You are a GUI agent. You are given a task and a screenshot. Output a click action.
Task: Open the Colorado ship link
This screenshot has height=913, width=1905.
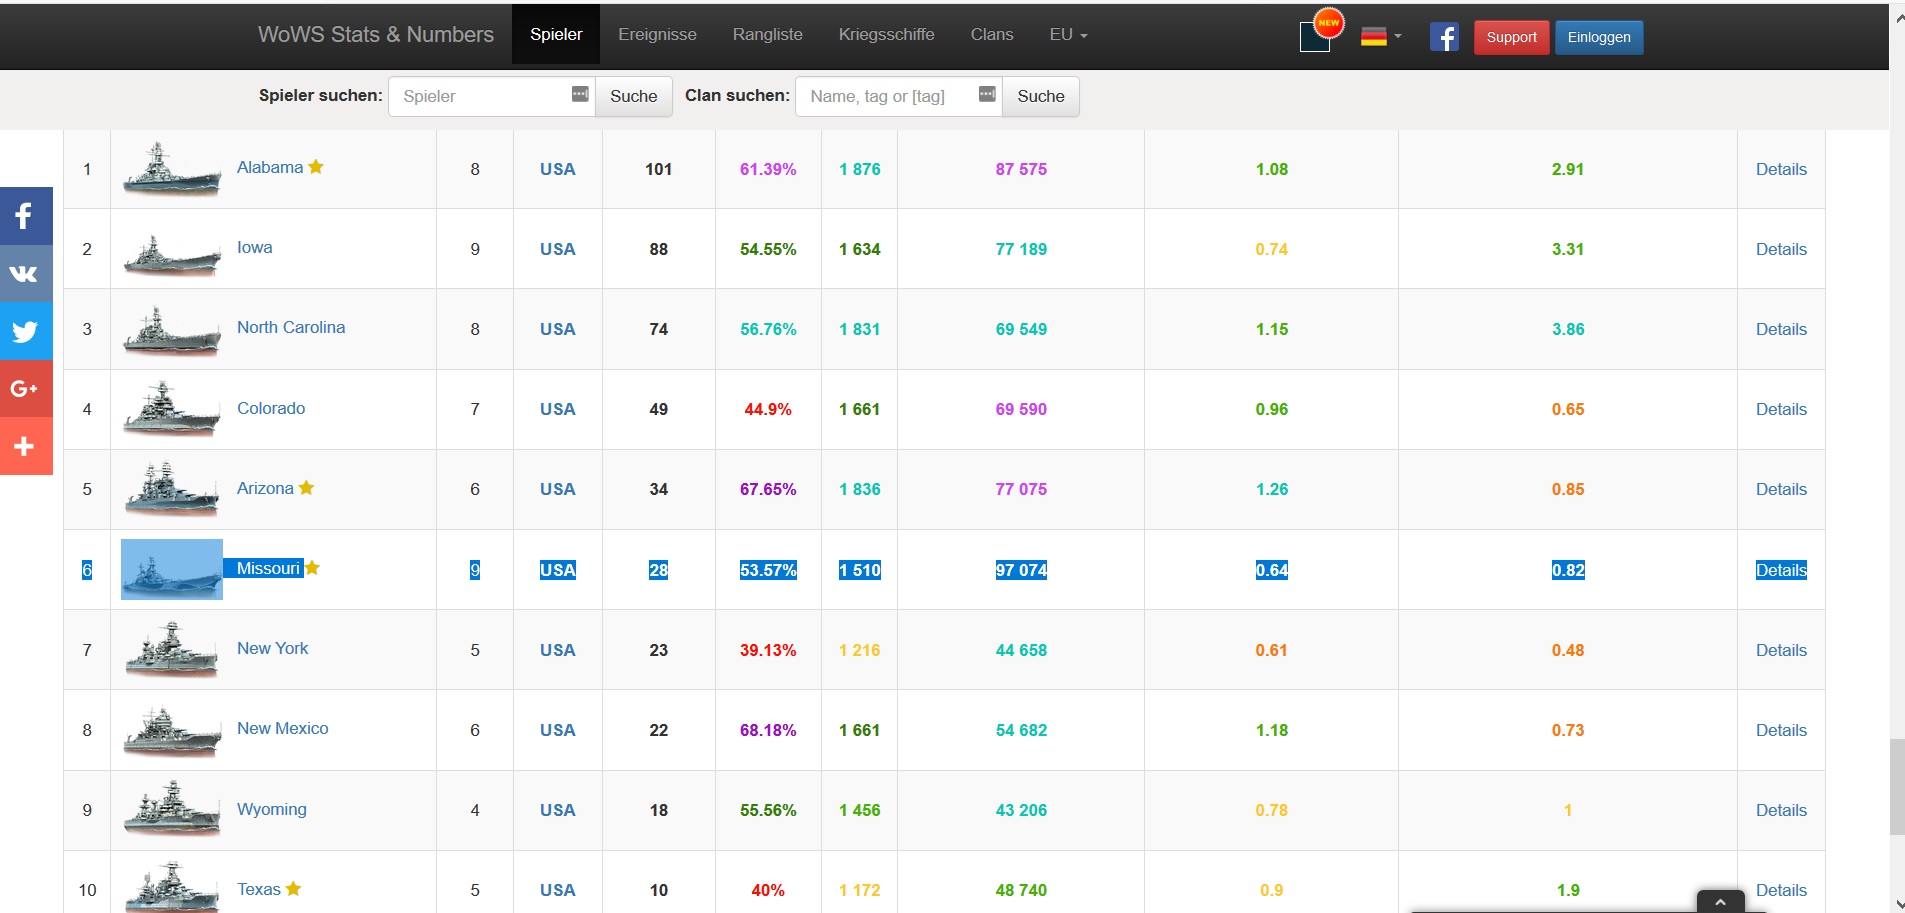[x=271, y=408]
